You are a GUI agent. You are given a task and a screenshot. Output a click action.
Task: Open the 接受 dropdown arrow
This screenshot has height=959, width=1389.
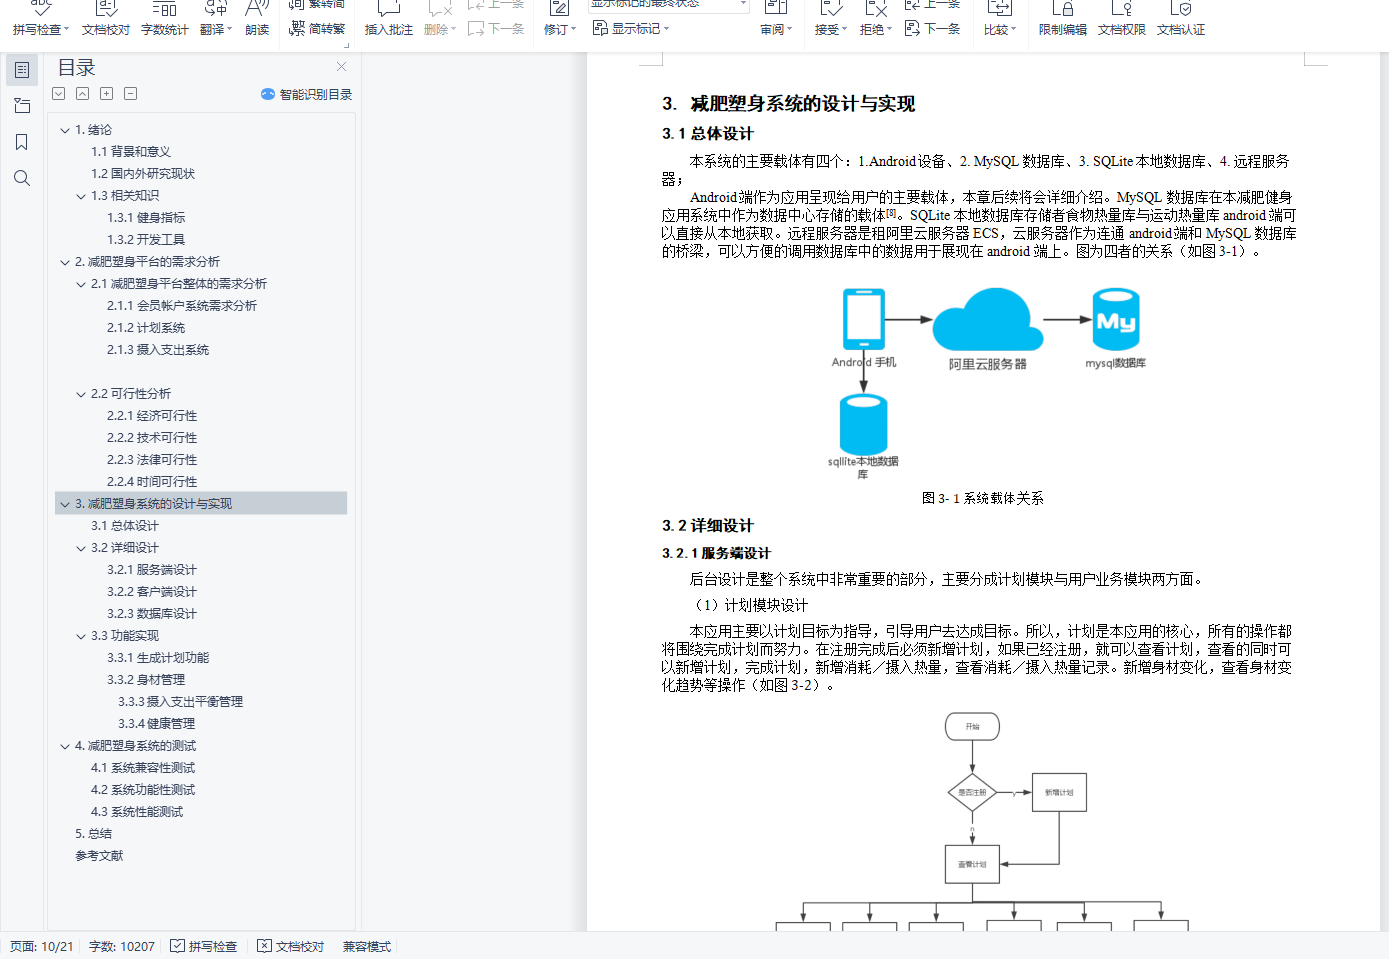(x=844, y=30)
